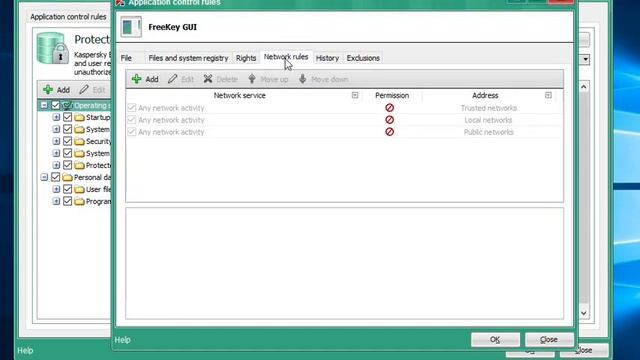The image size is (640, 360).
Task: Toggle the Operating system tree checkbox
Action: point(56,105)
